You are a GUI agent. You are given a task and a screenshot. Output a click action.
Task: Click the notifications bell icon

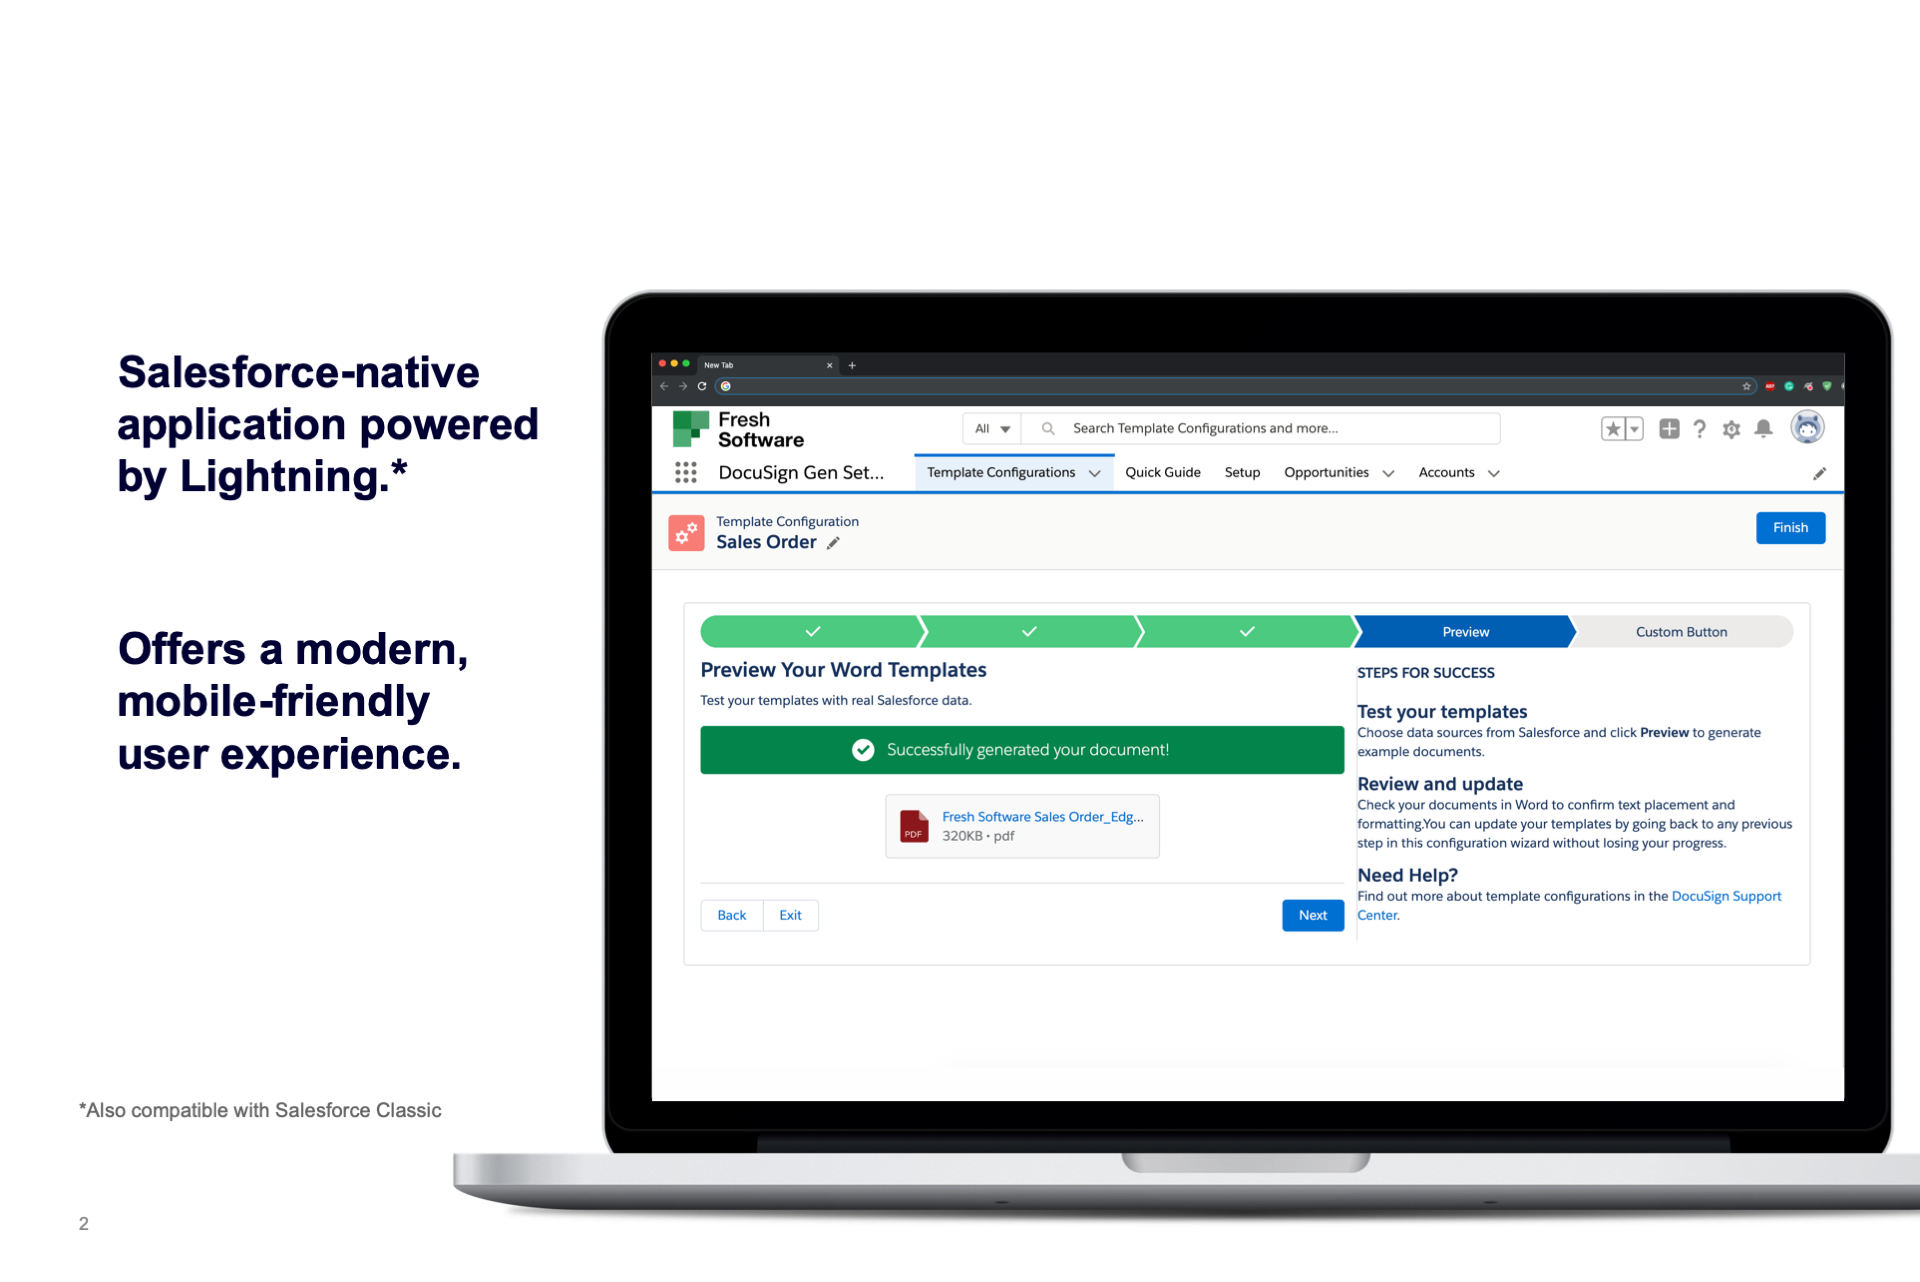[1763, 428]
